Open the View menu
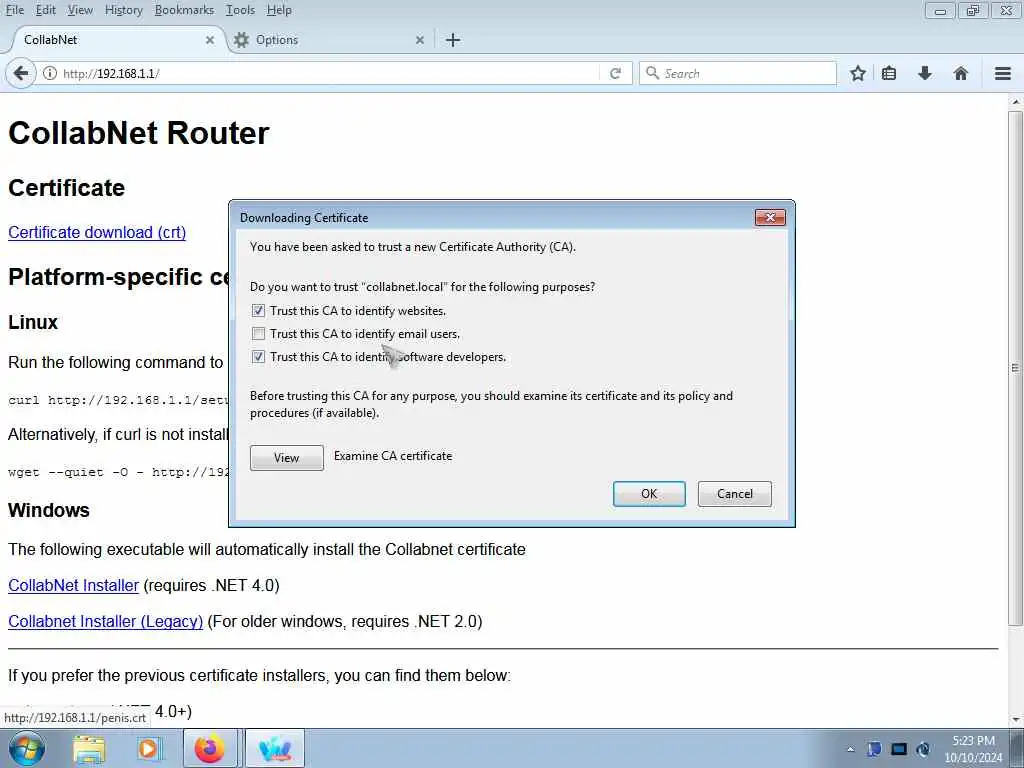This screenshot has width=1024, height=768. point(80,10)
